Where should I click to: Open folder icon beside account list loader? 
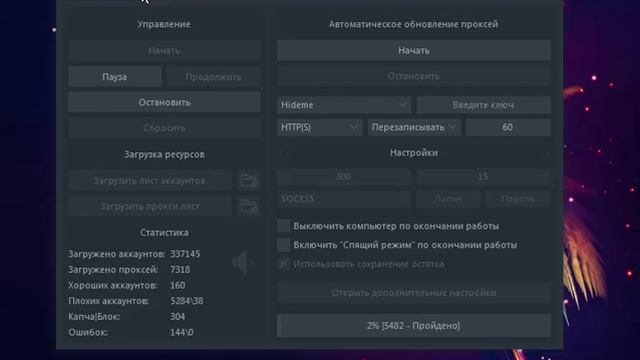tap(249, 180)
